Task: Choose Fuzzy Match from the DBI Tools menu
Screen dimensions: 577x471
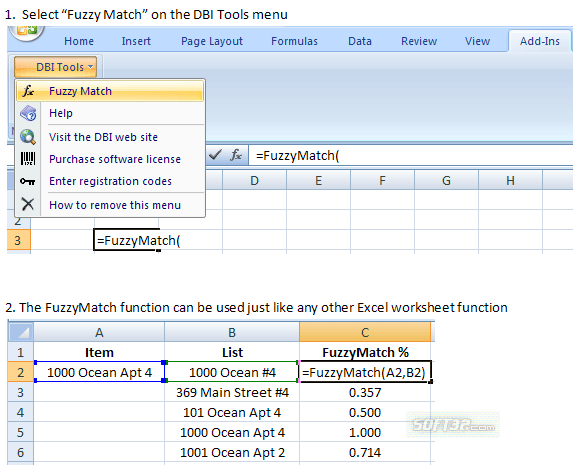Action: [110, 91]
